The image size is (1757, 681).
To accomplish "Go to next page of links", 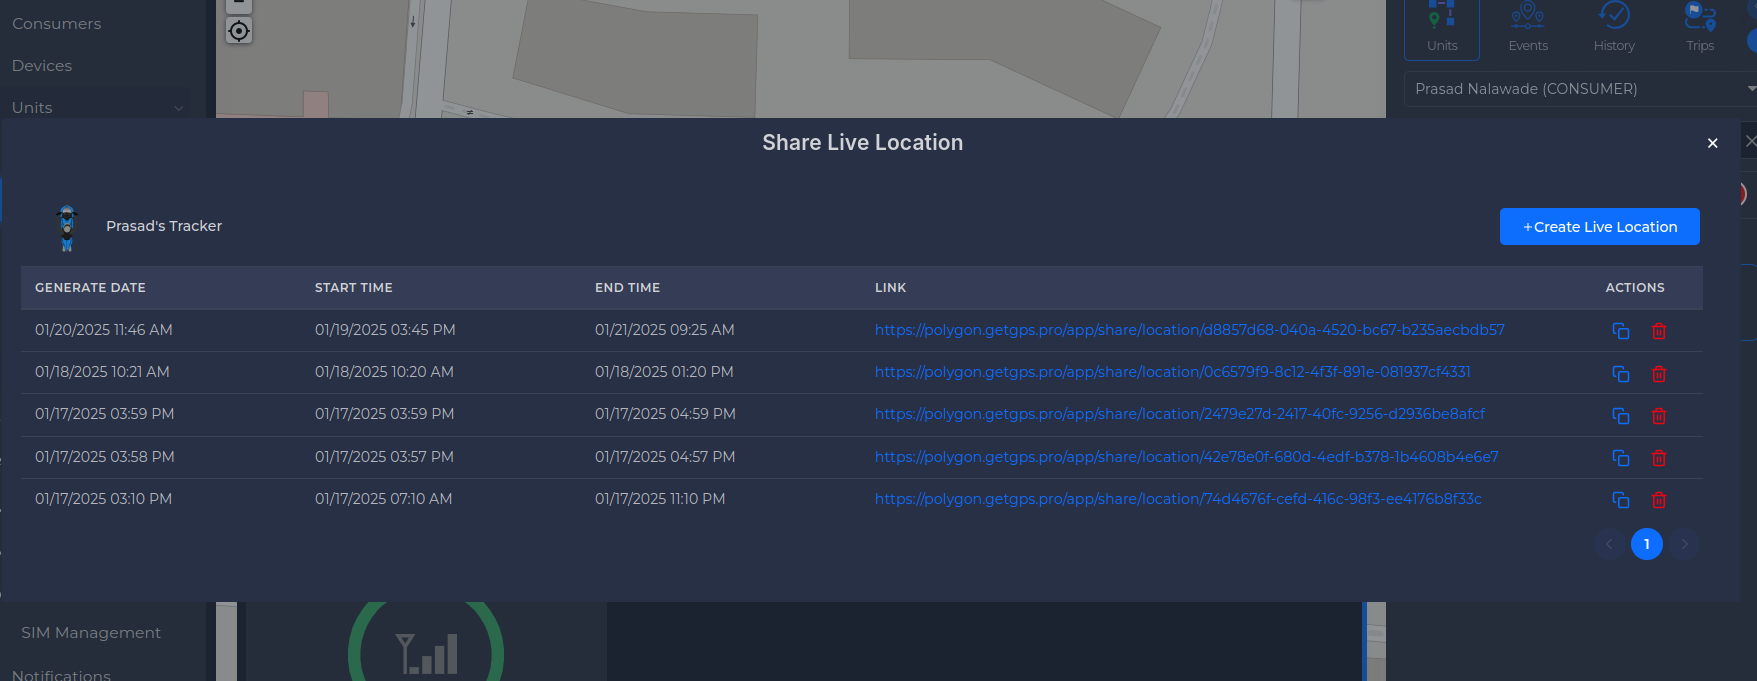I will tap(1685, 544).
